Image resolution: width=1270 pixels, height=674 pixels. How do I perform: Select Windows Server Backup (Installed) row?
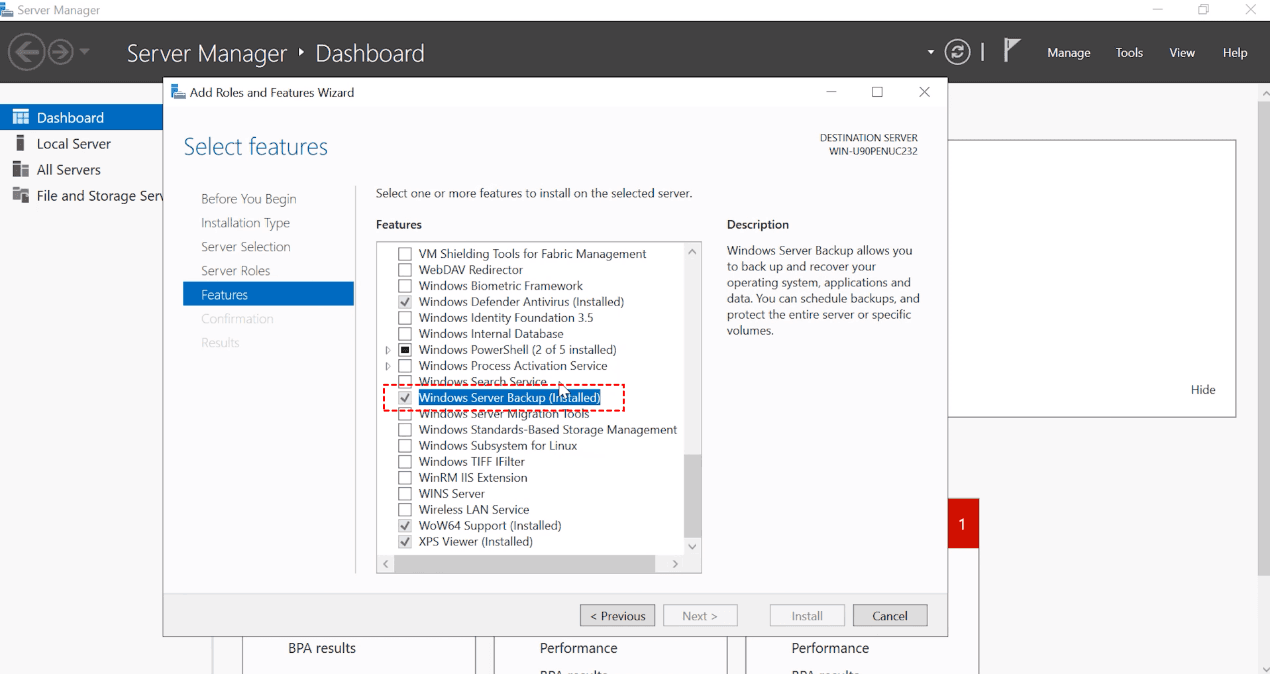point(509,398)
